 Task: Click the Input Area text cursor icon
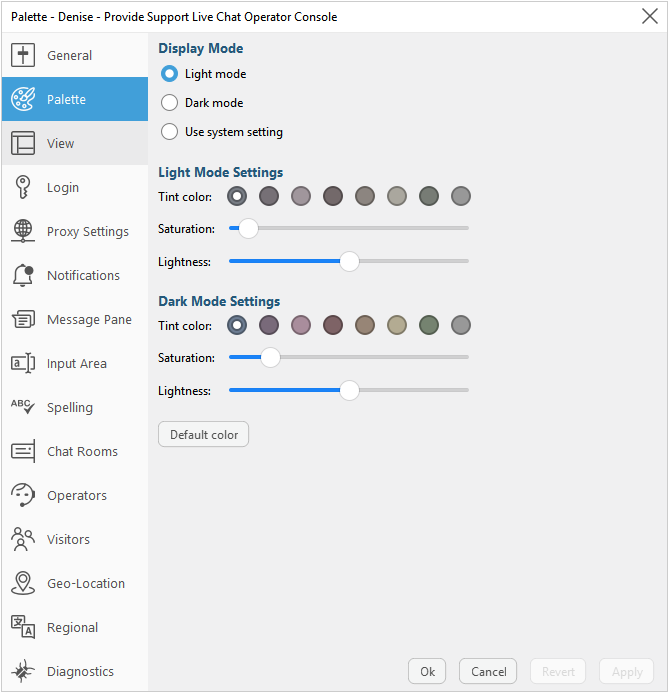point(23,363)
